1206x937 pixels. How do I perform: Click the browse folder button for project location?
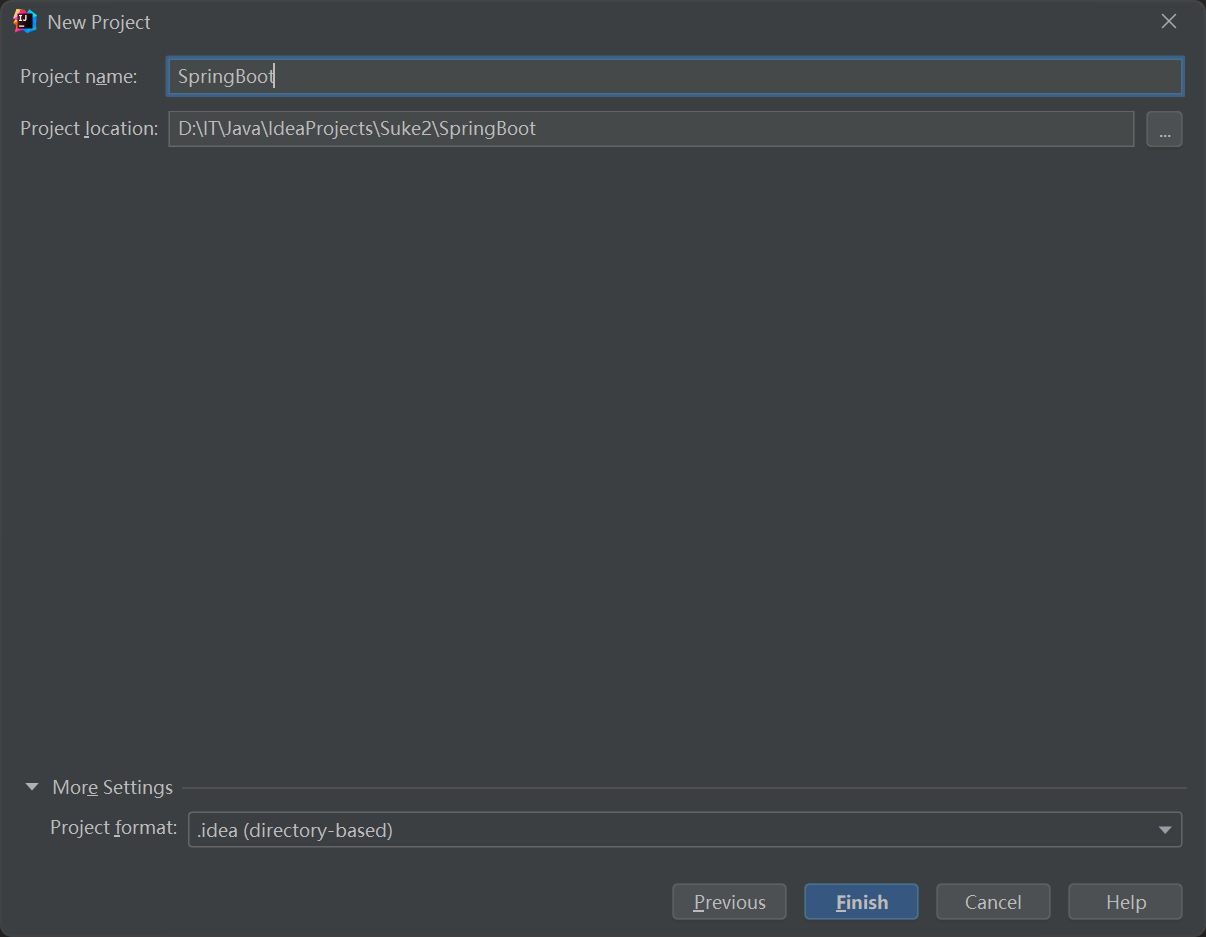point(1163,128)
